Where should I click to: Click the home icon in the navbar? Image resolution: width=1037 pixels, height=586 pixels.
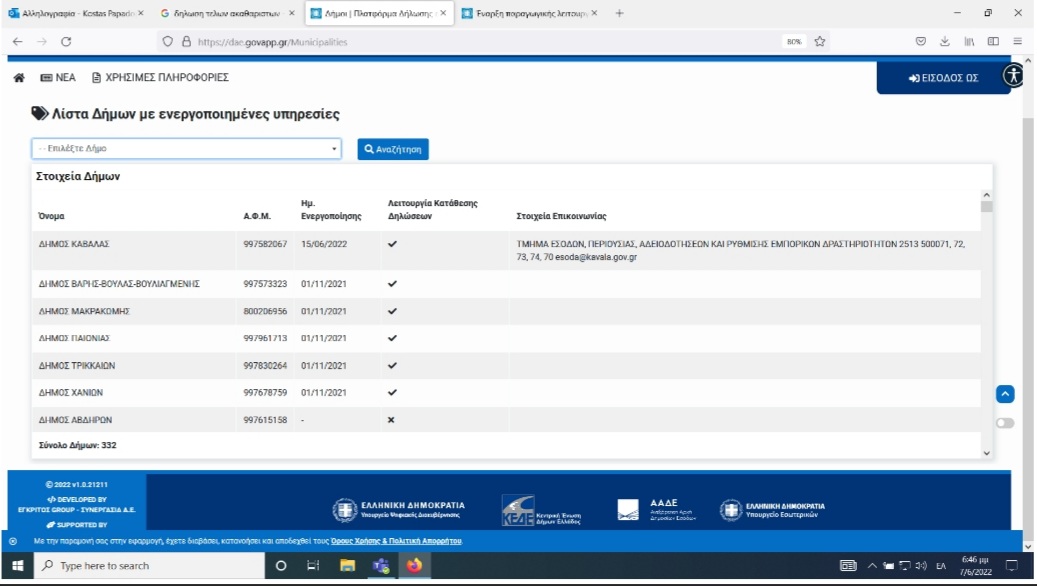19,77
